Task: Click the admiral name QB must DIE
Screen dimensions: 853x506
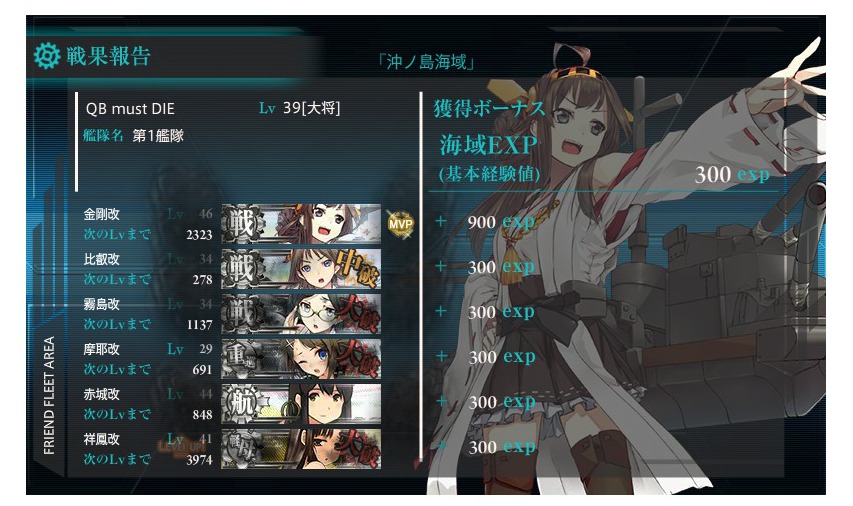Action: tap(130, 108)
